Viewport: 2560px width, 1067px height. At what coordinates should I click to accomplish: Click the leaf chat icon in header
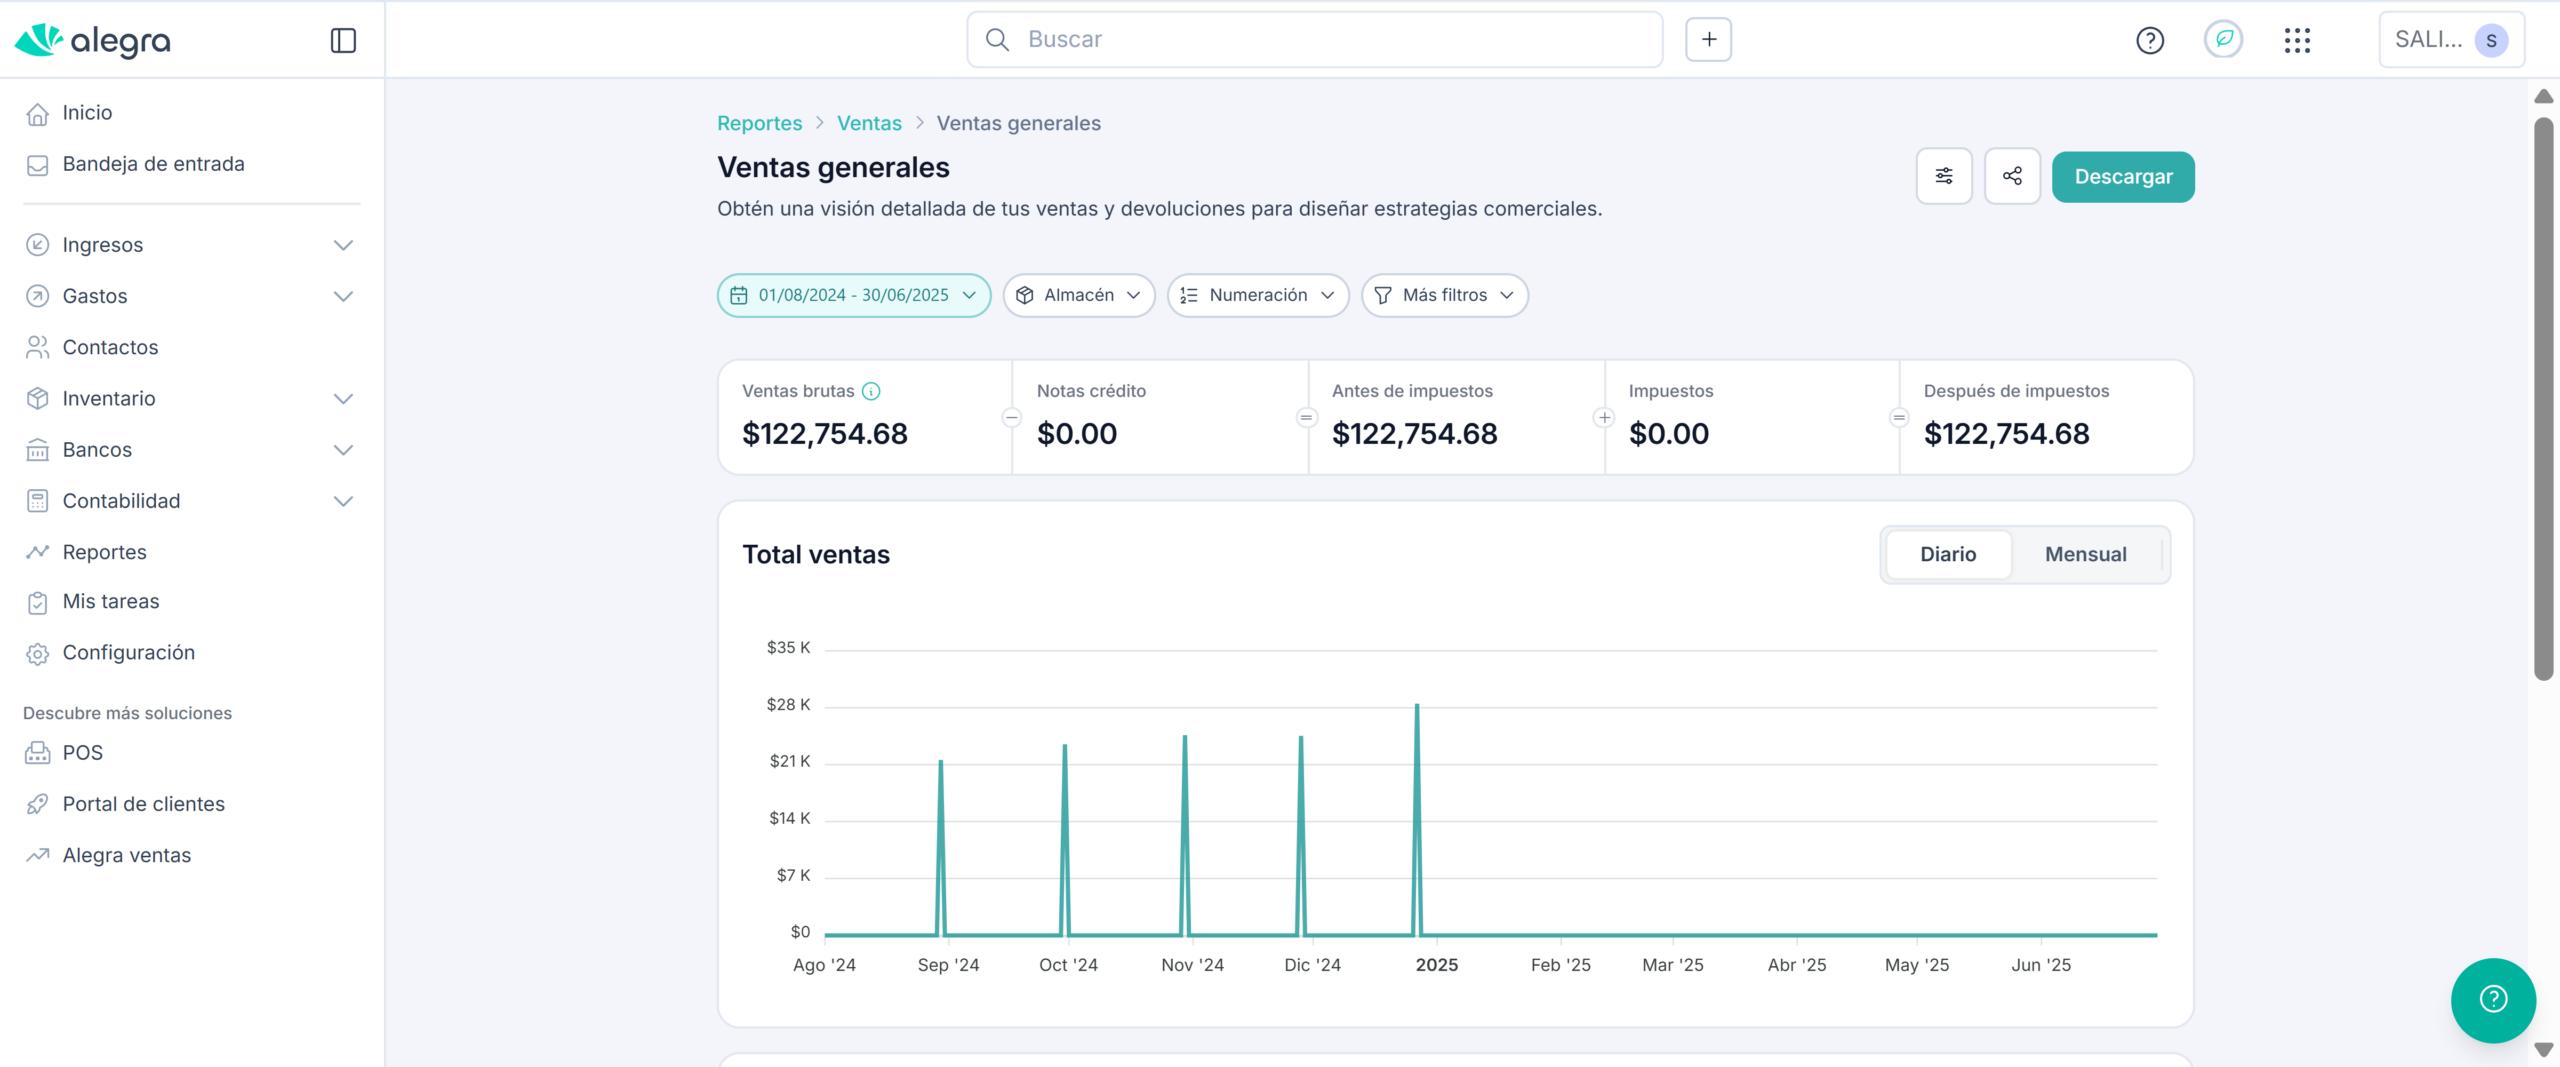pos(2223,40)
